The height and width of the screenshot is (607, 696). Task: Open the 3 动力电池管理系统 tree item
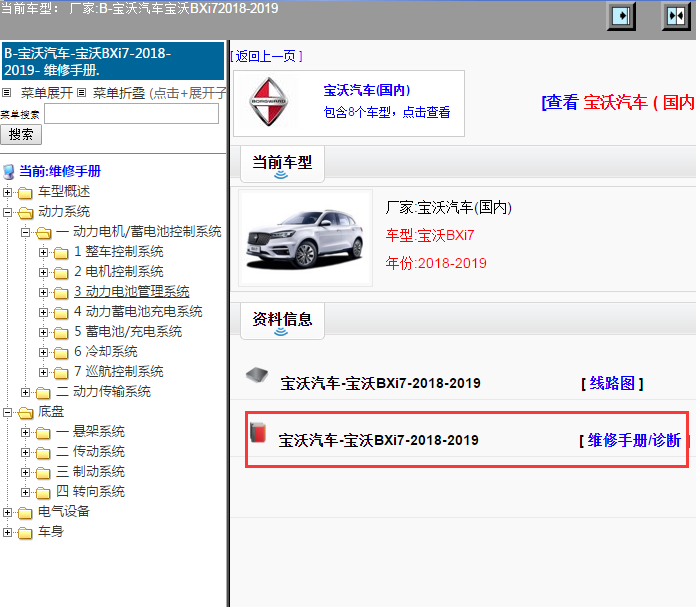point(132,291)
